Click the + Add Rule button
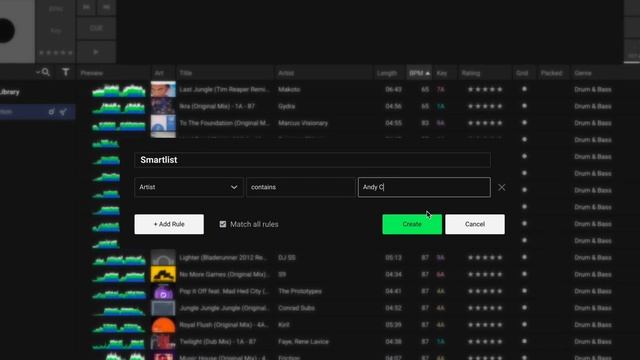640x360 pixels. (169, 224)
